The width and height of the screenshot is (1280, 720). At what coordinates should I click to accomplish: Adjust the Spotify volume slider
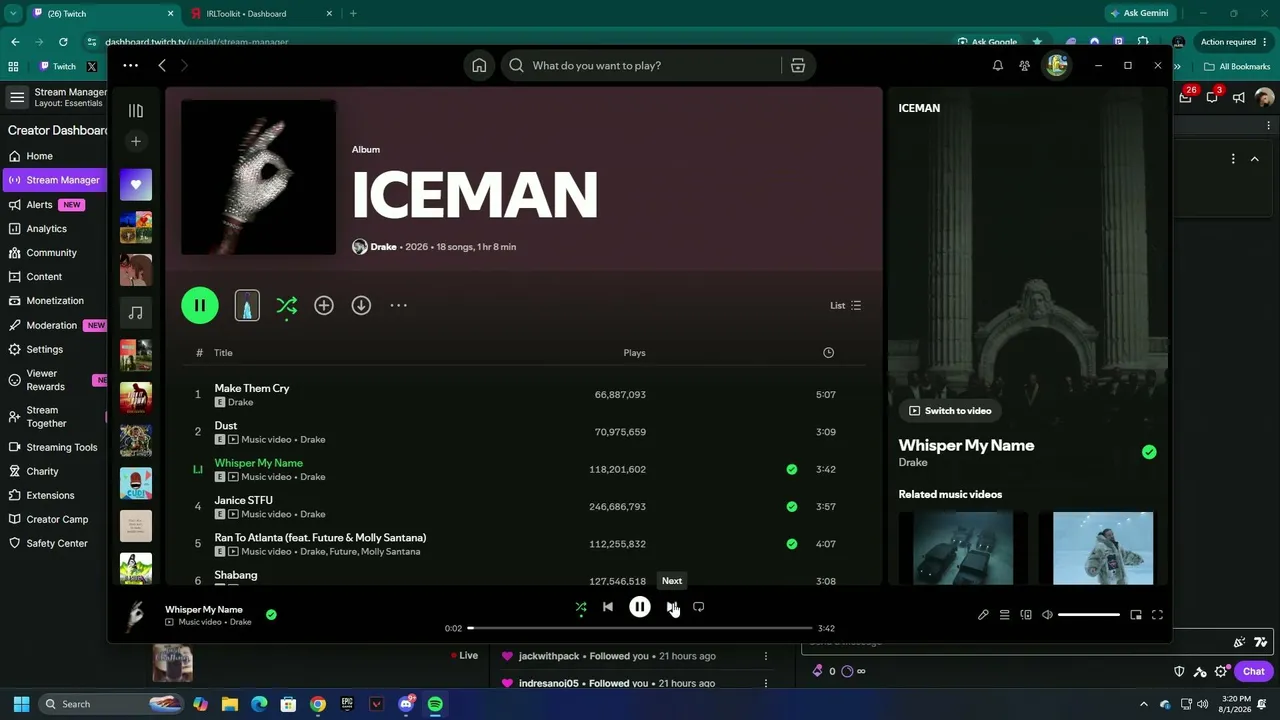pyautogui.click(x=1088, y=615)
